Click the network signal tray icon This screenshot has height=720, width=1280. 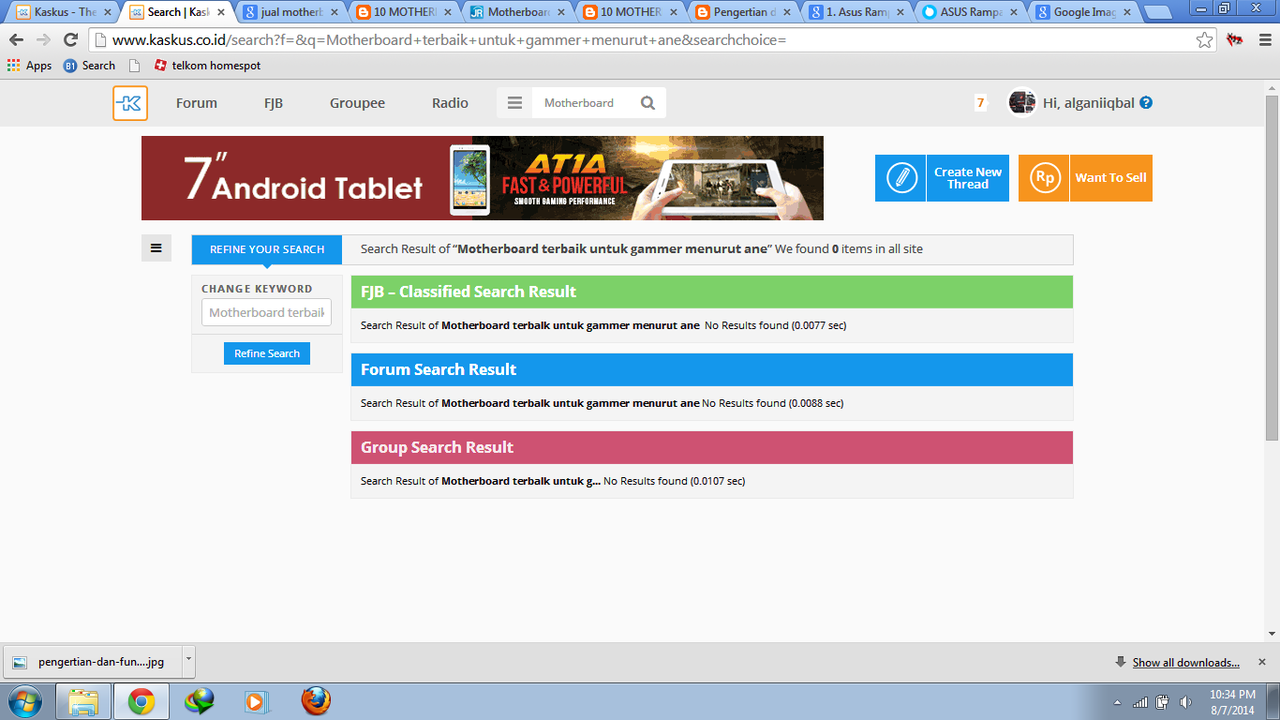[1141, 702]
